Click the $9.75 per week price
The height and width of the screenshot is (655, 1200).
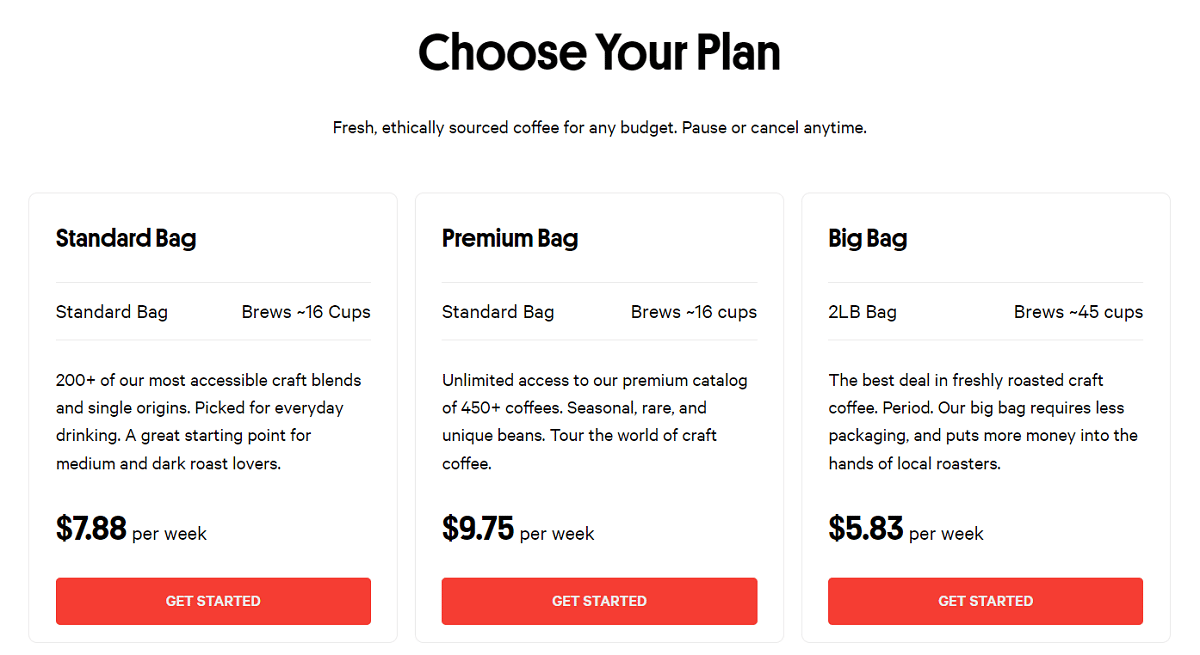pos(517,529)
